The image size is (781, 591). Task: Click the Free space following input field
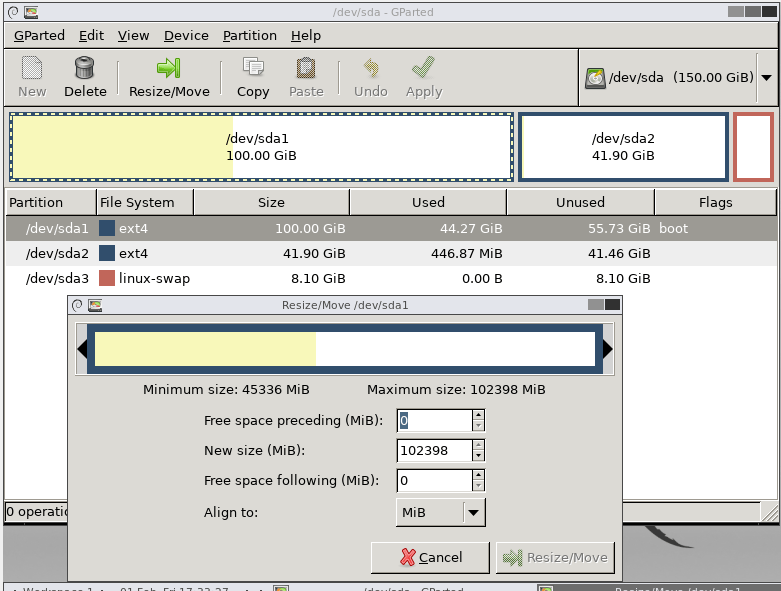(x=434, y=480)
